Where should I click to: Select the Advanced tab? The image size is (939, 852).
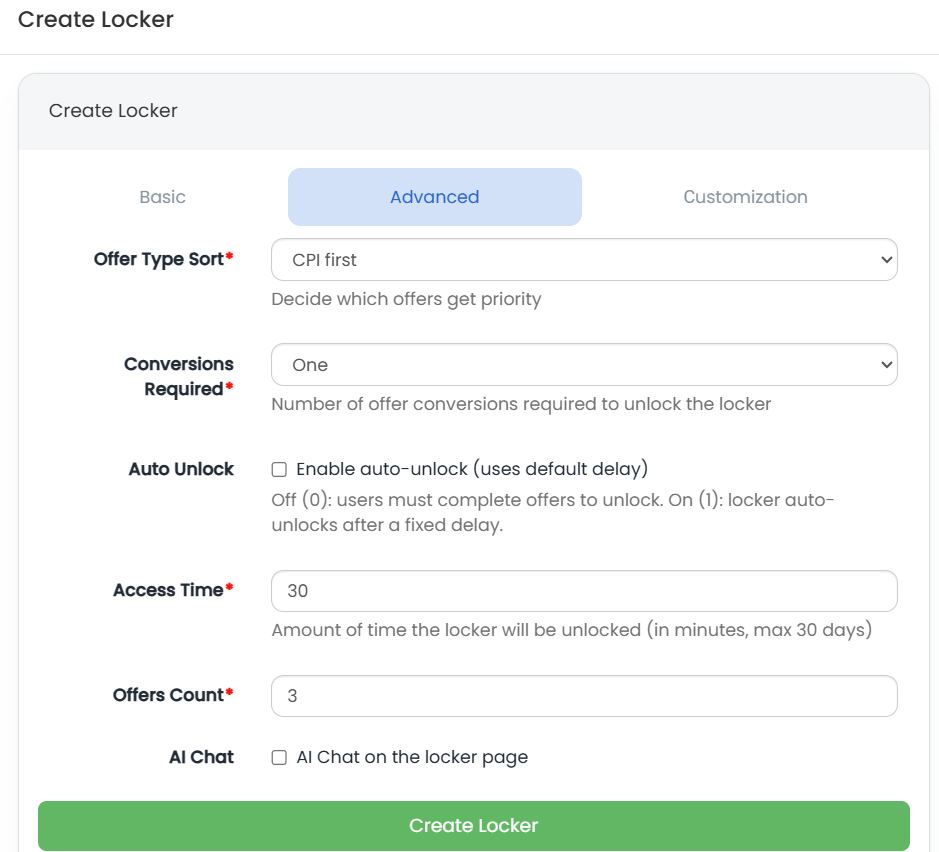coord(434,197)
